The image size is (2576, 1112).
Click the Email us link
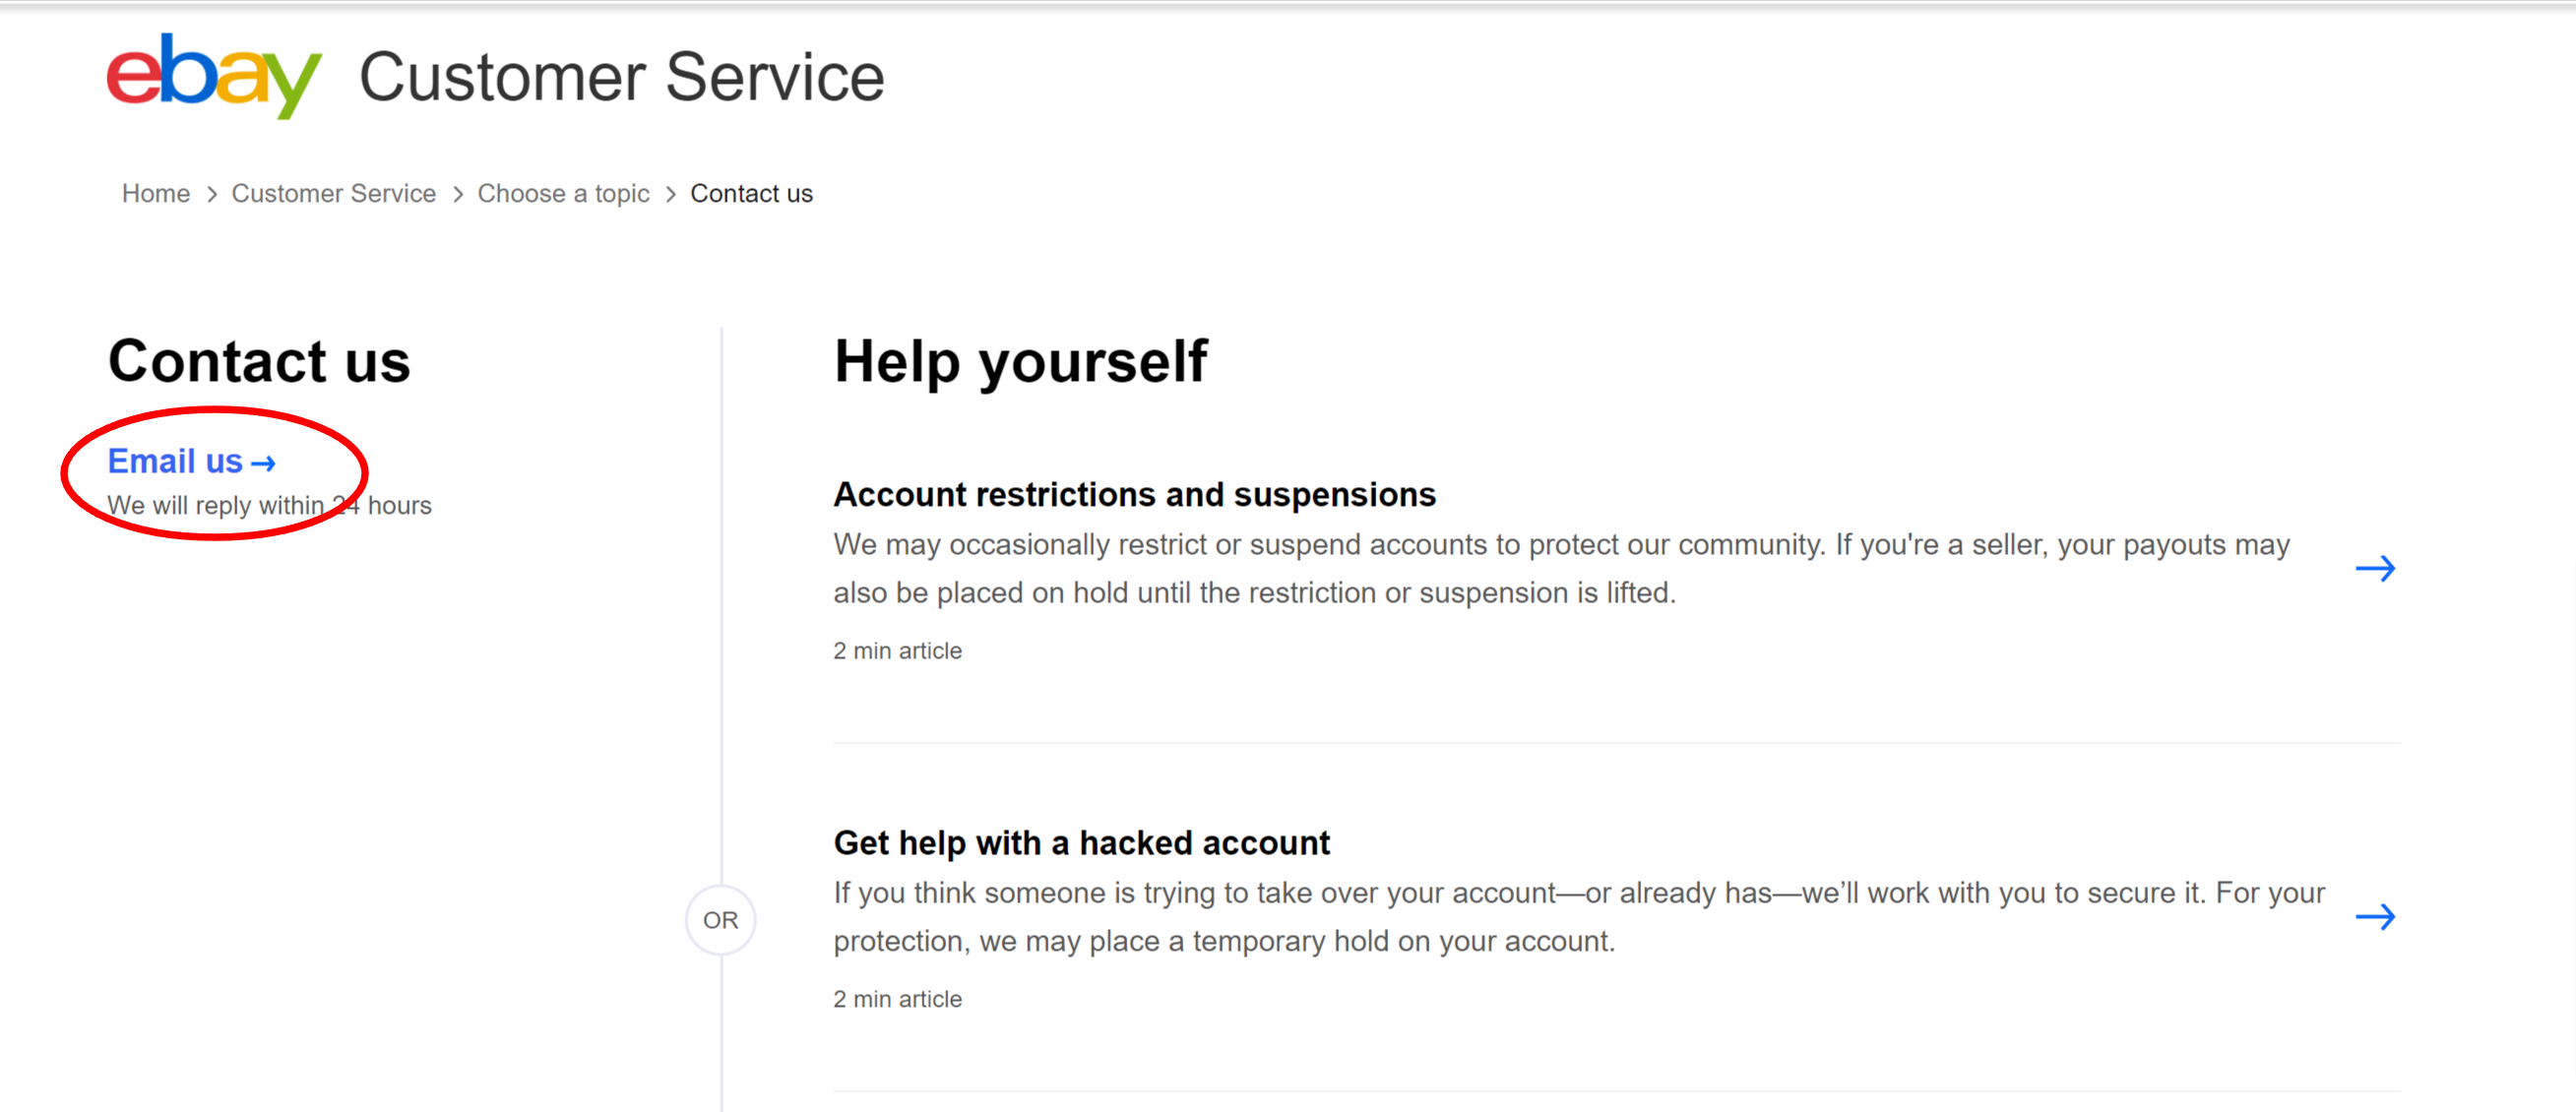(176, 461)
